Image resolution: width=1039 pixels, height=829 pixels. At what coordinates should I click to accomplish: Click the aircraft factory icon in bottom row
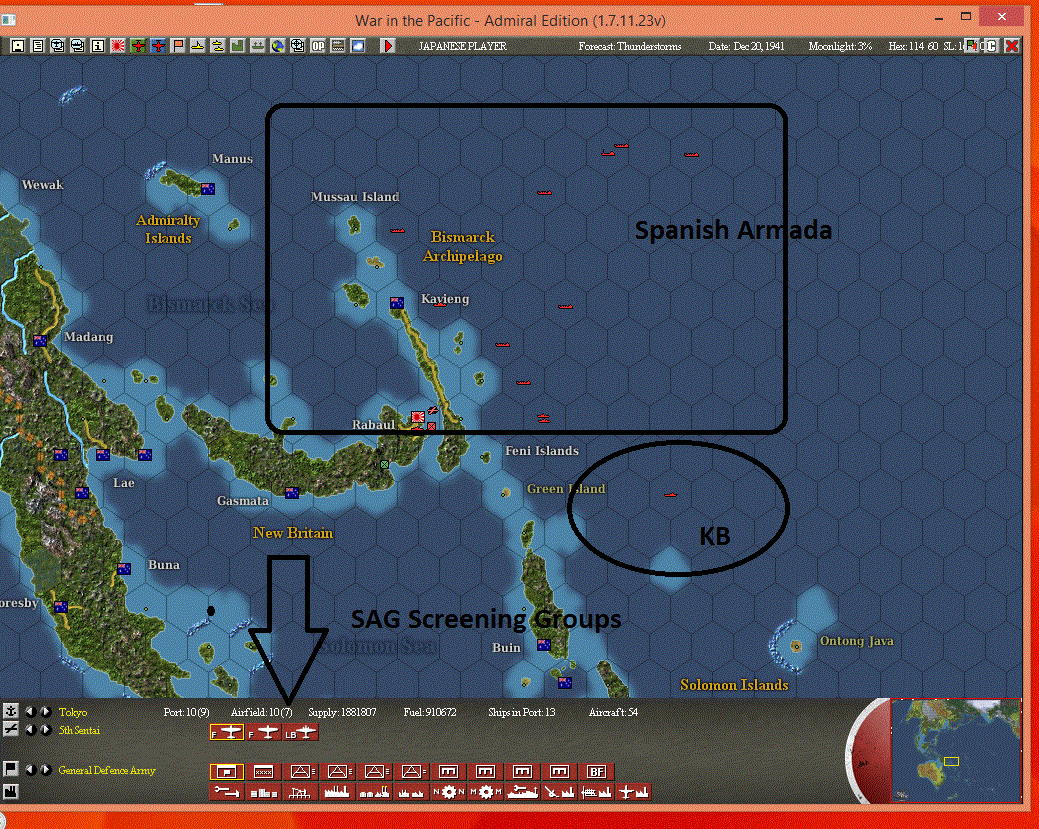click(633, 792)
